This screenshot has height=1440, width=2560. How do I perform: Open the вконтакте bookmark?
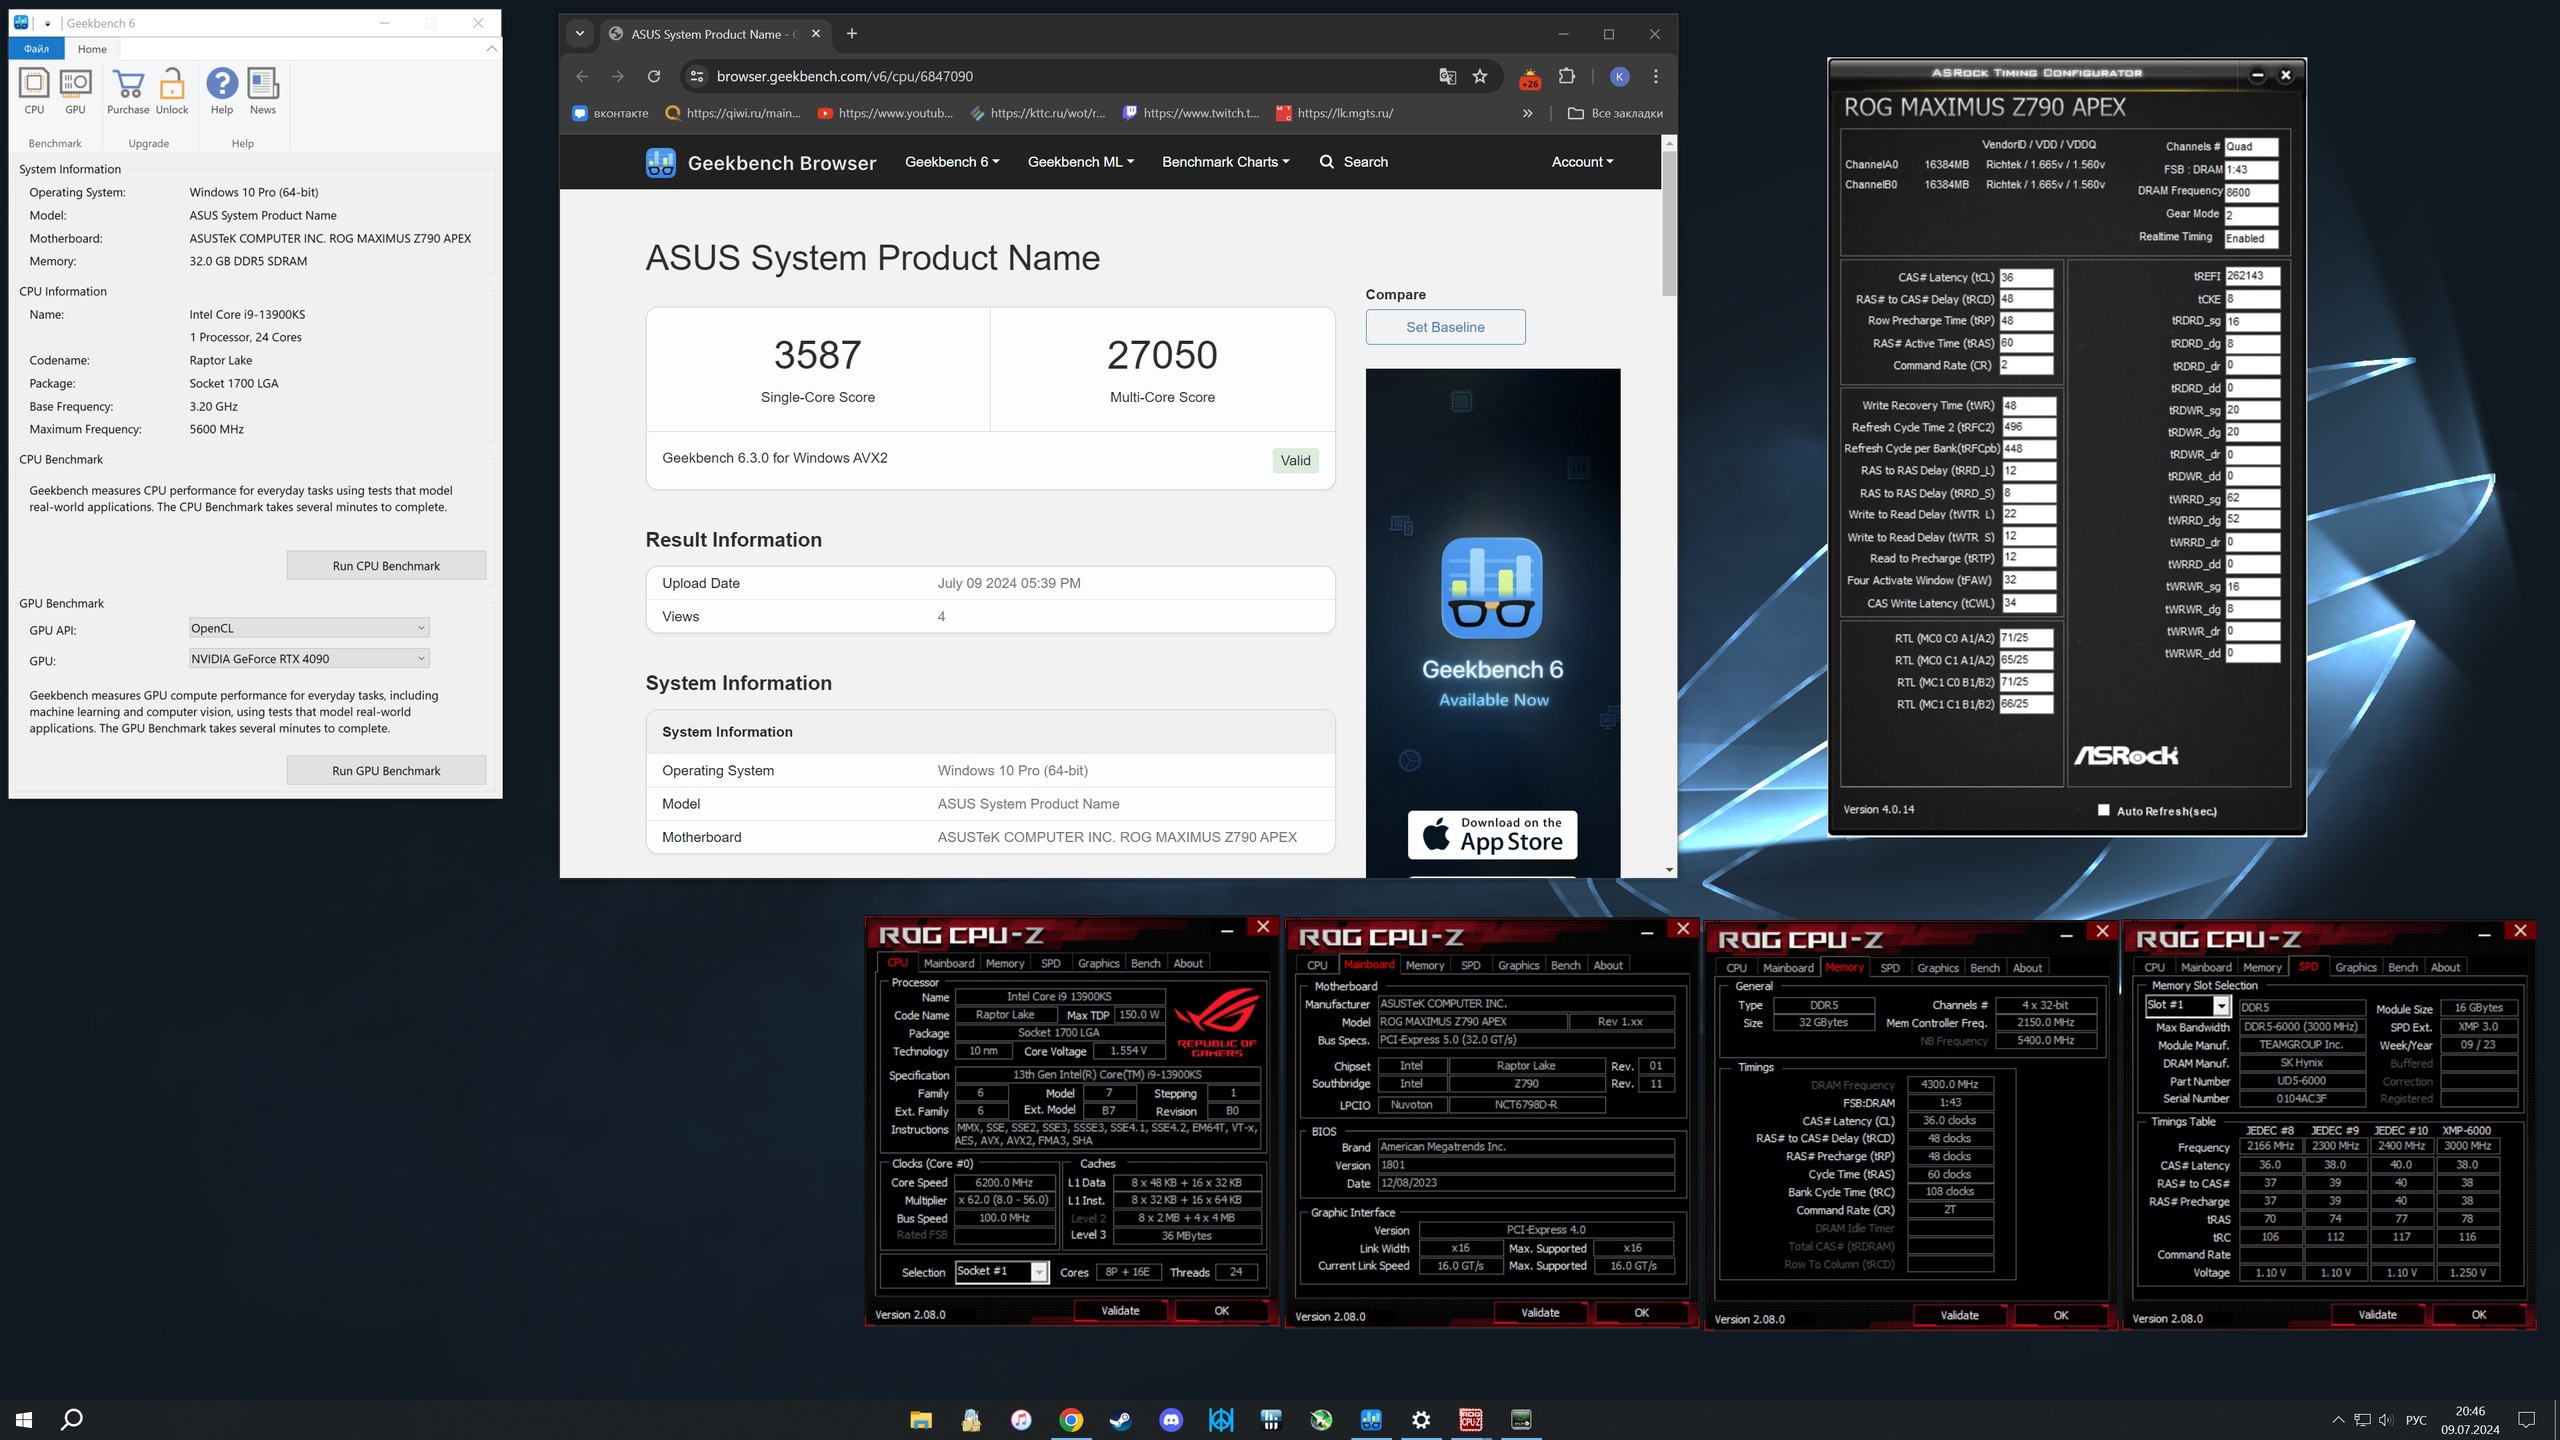pyautogui.click(x=610, y=113)
